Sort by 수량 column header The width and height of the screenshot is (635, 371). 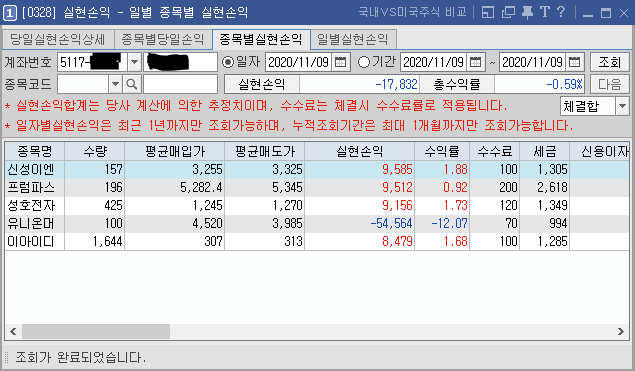[95, 151]
